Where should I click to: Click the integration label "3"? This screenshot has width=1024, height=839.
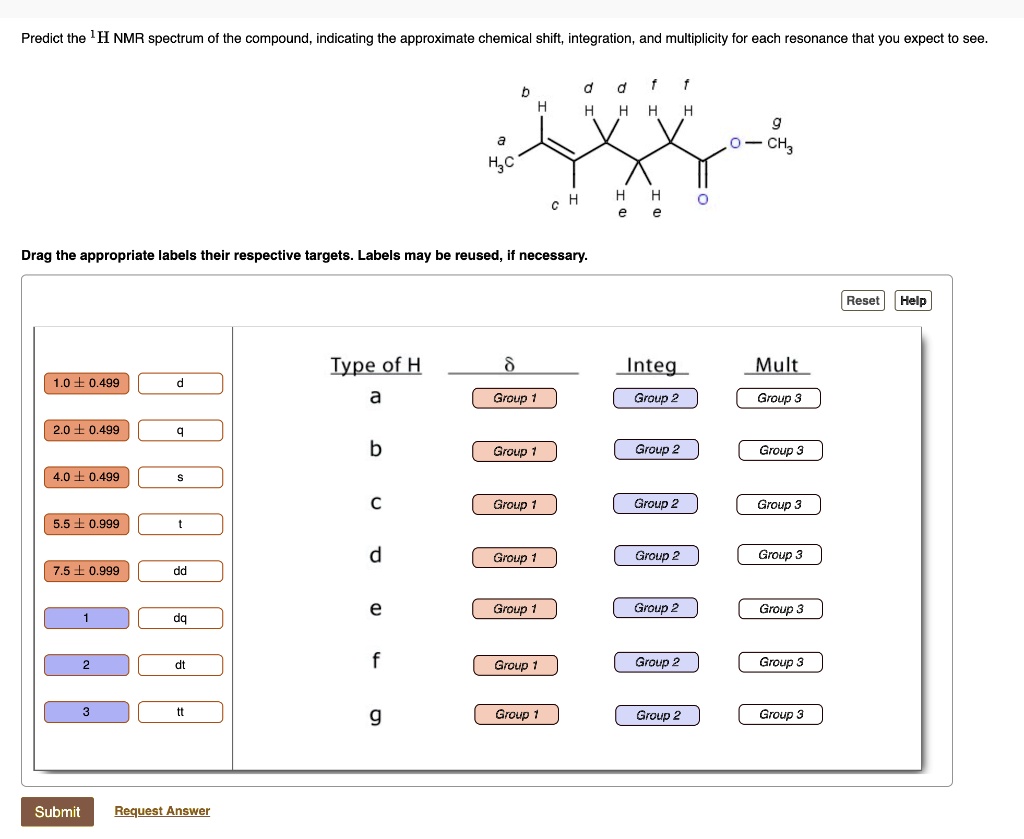pos(86,712)
